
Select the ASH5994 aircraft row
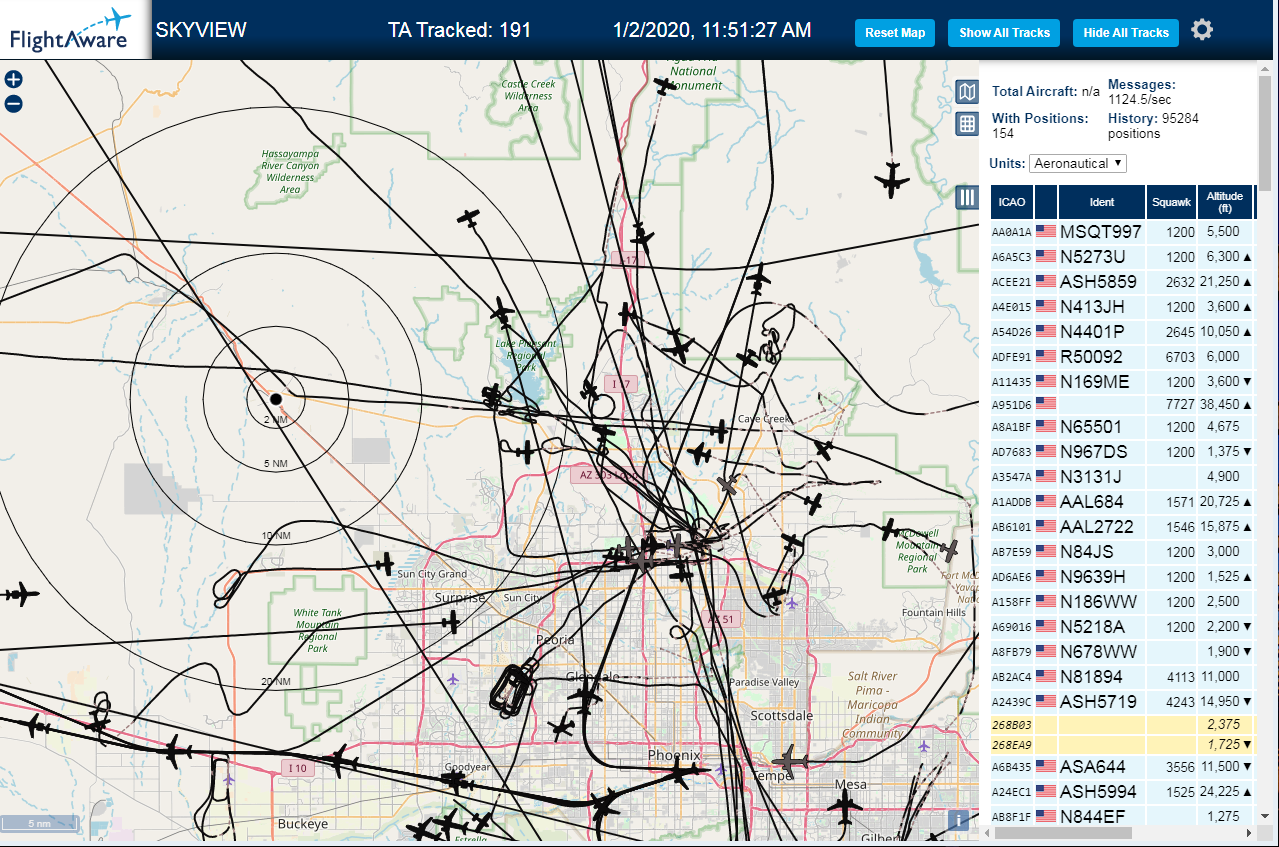click(x=1122, y=792)
